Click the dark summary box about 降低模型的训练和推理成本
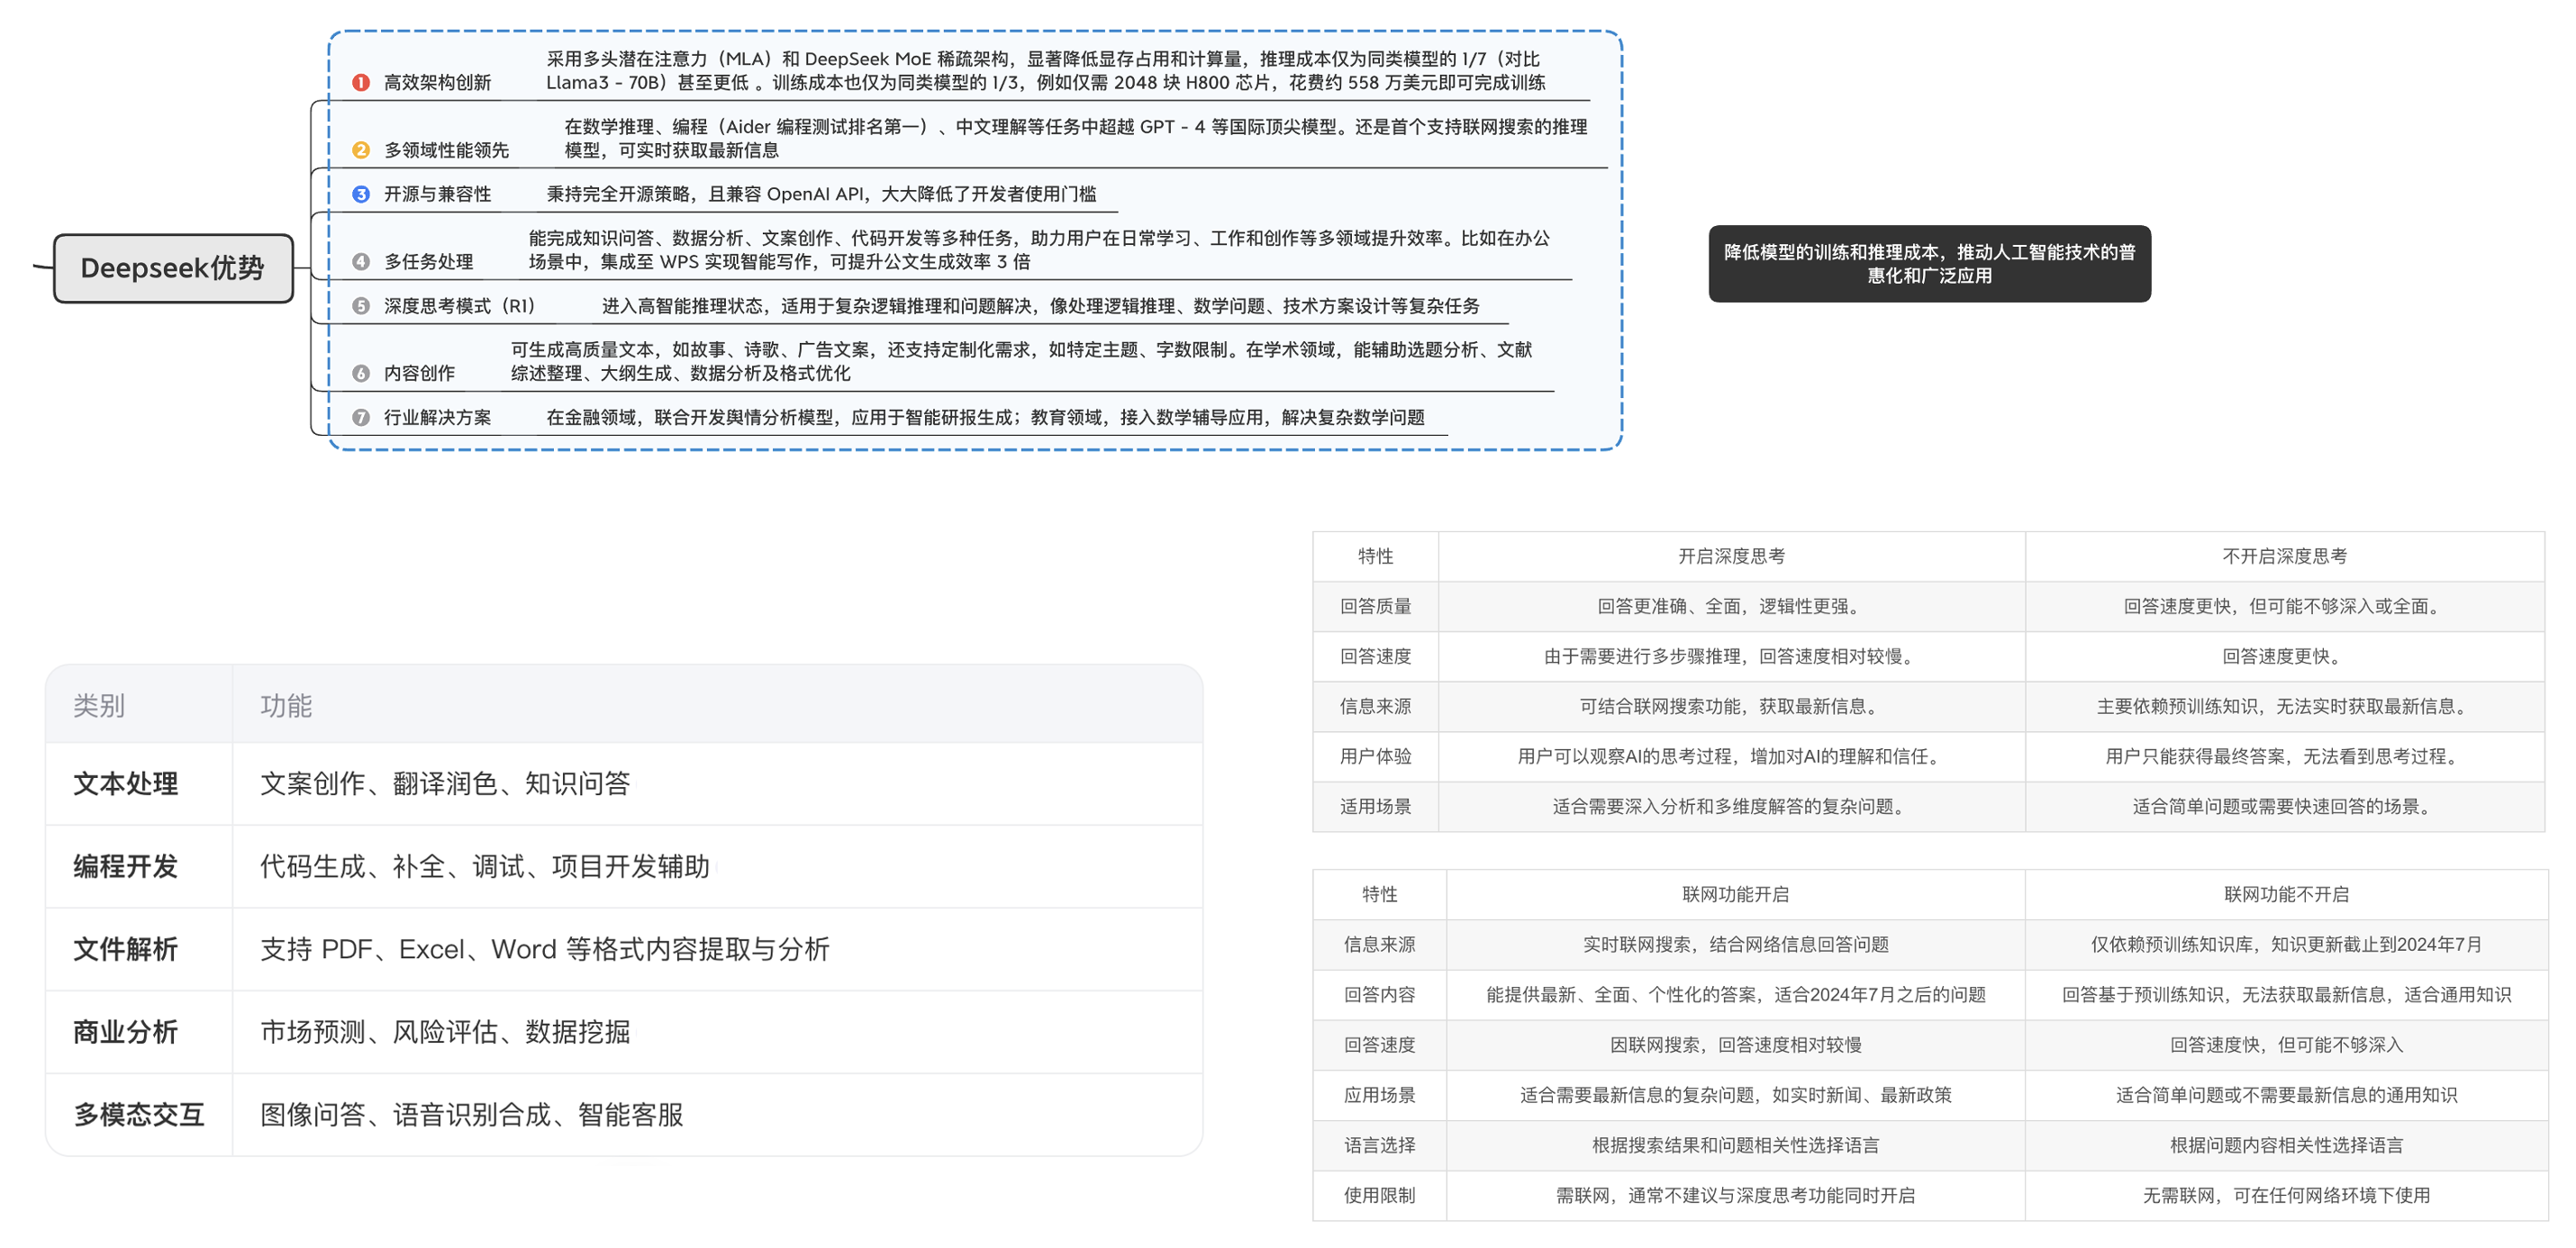This screenshot has height=1248, width=2576. pyautogui.click(x=1929, y=264)
